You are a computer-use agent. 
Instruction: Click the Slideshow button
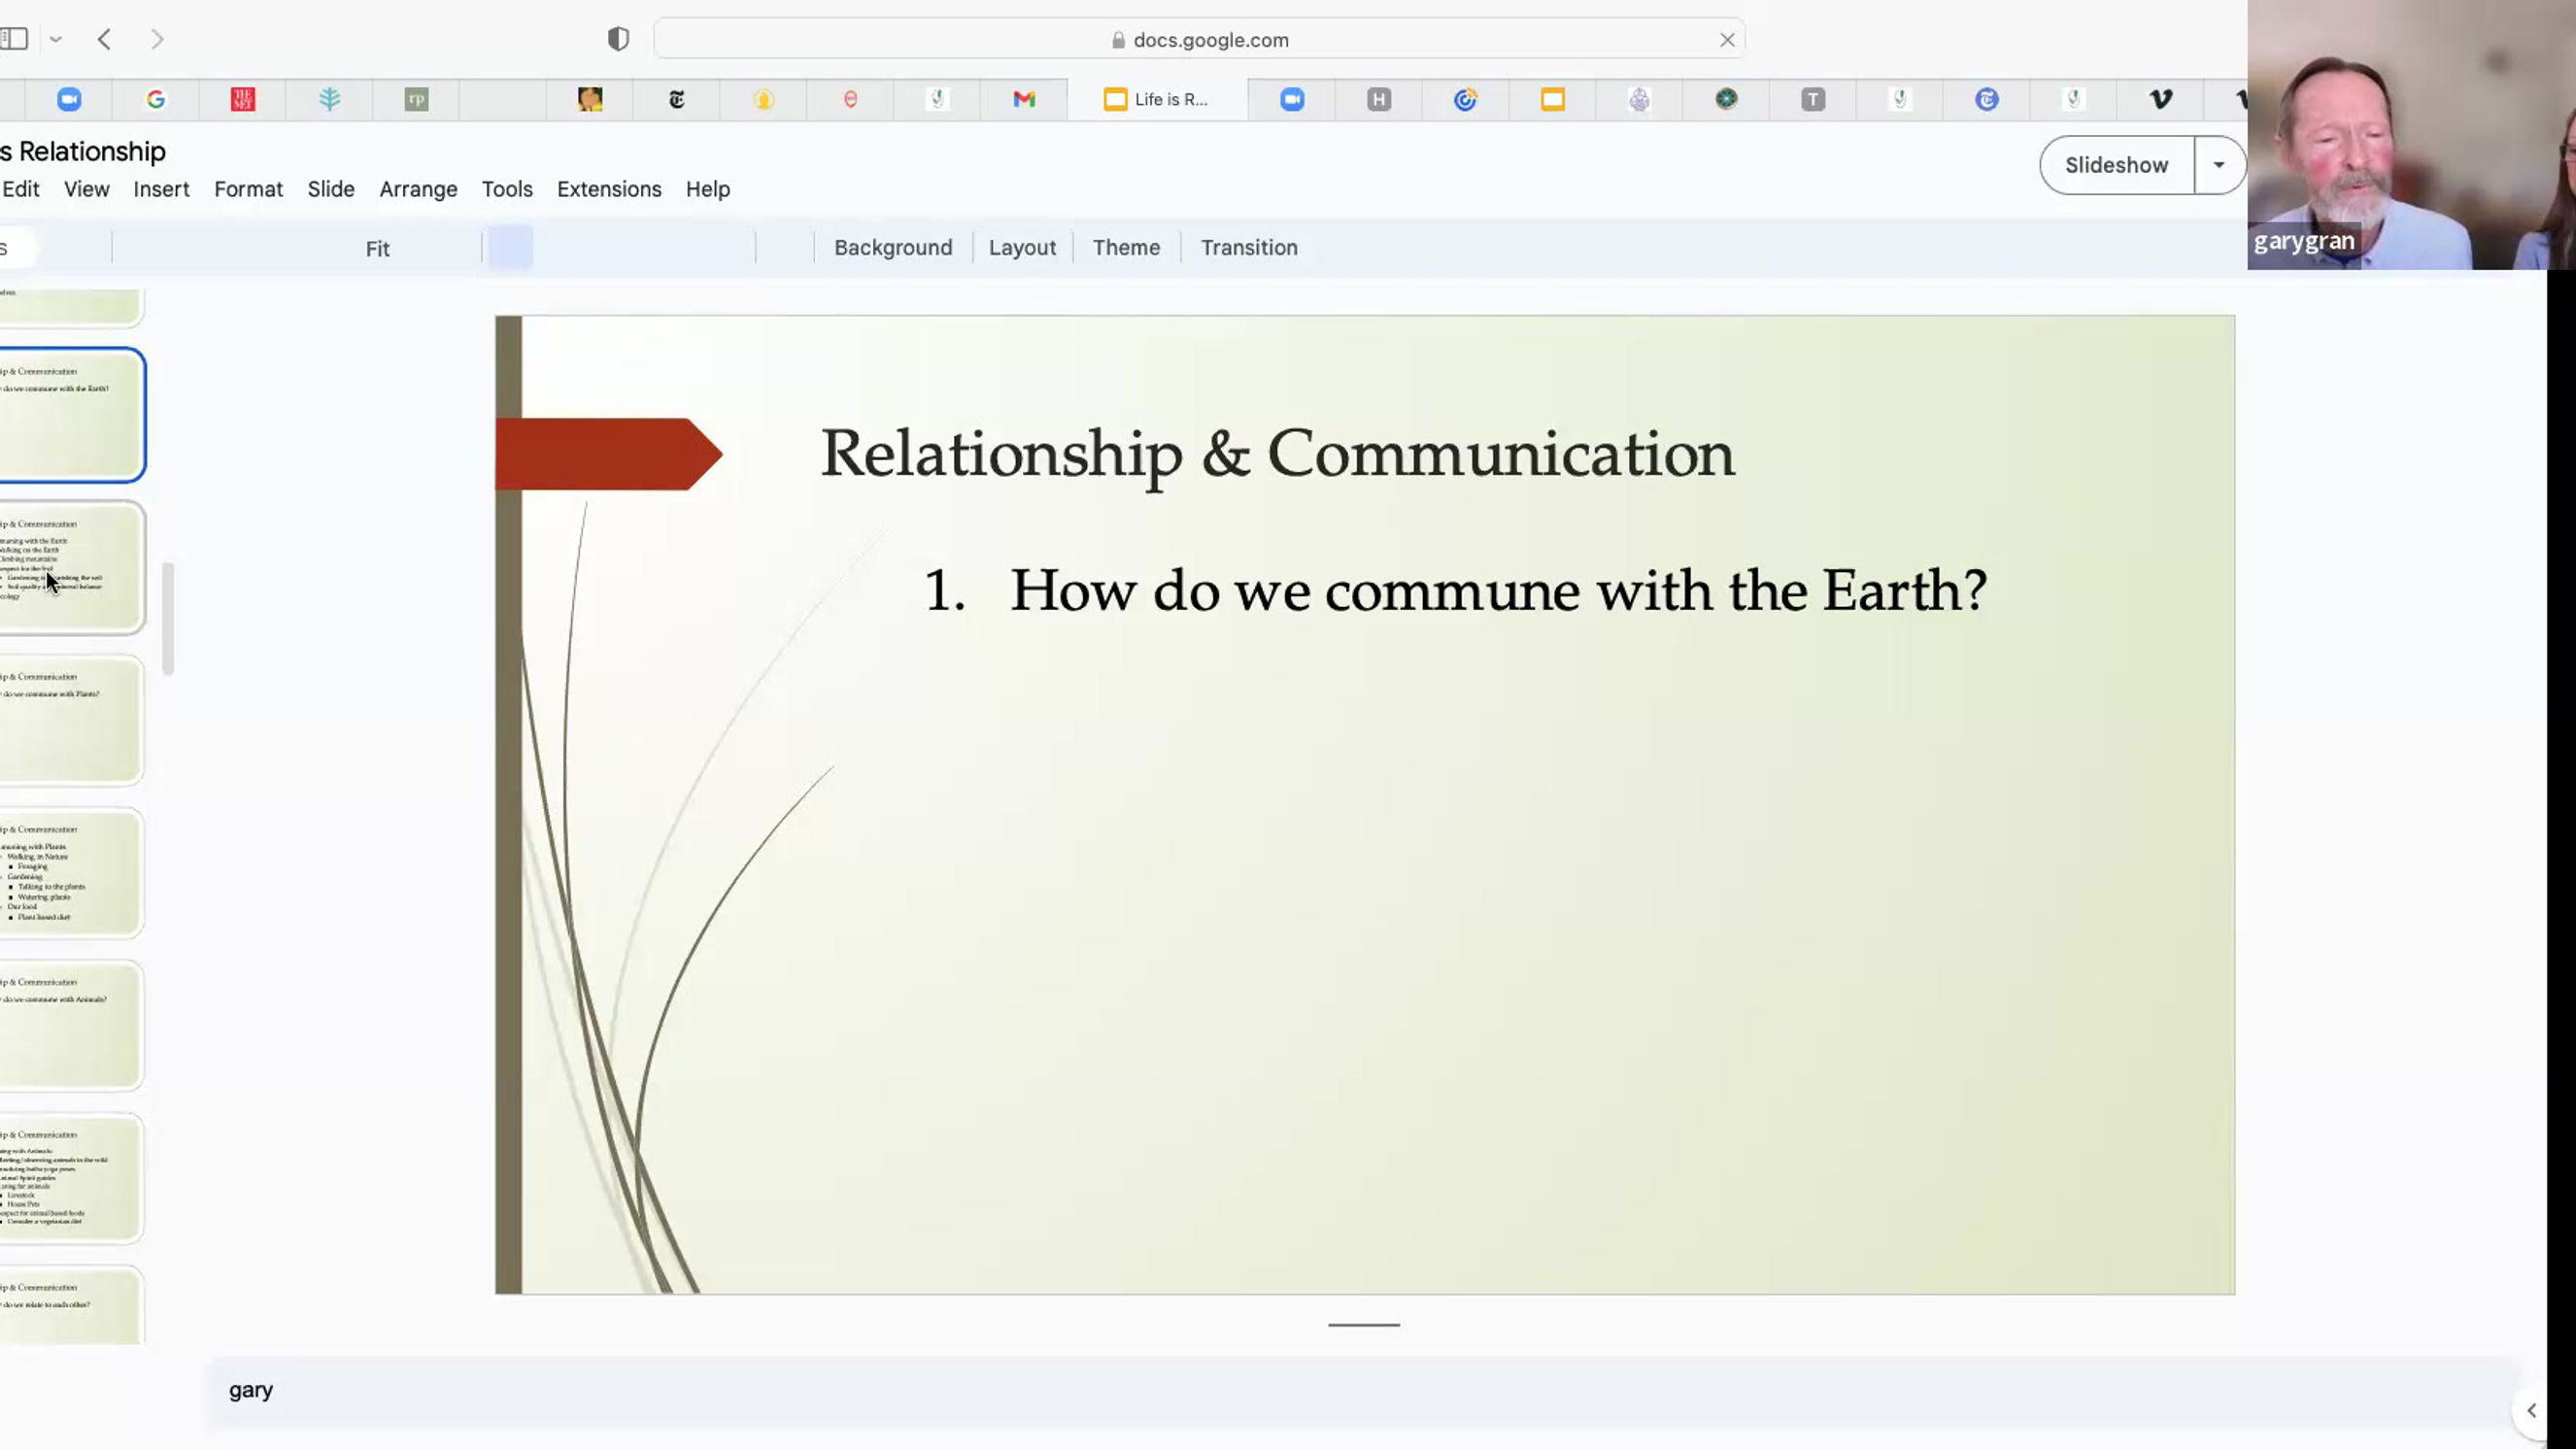(x=2116, y=165)
